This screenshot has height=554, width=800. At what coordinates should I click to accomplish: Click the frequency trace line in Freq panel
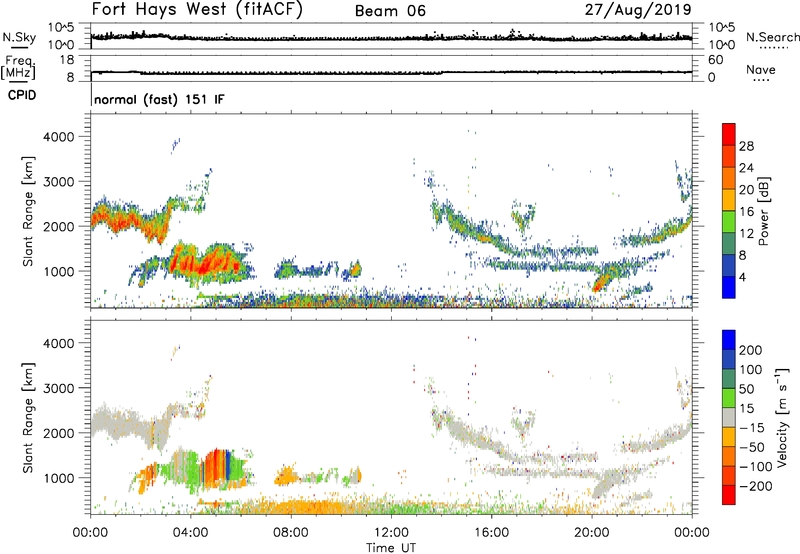point(391,72)
